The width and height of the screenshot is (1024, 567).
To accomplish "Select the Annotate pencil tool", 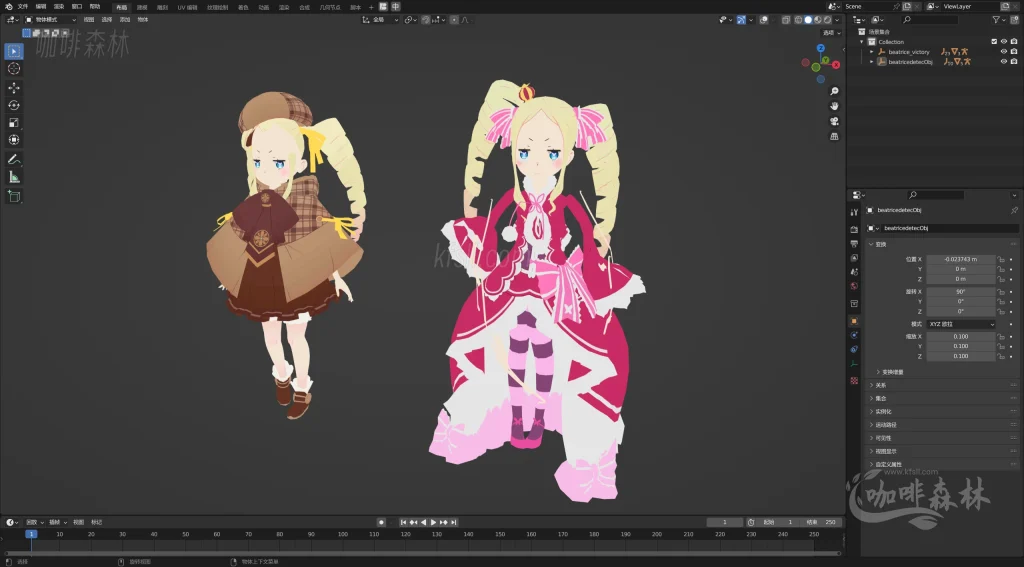I will tap(14, 159).
